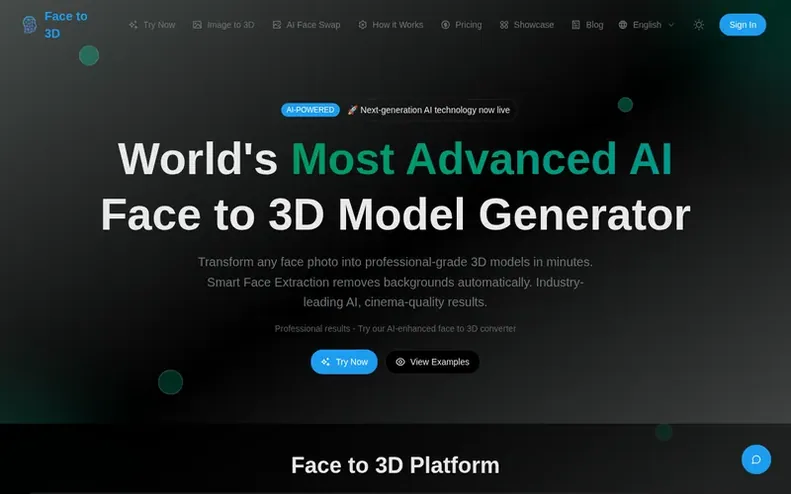Click the image icon beside Image to 3D
The height and width of the screenshot is (494, 791).
(197, 25)
